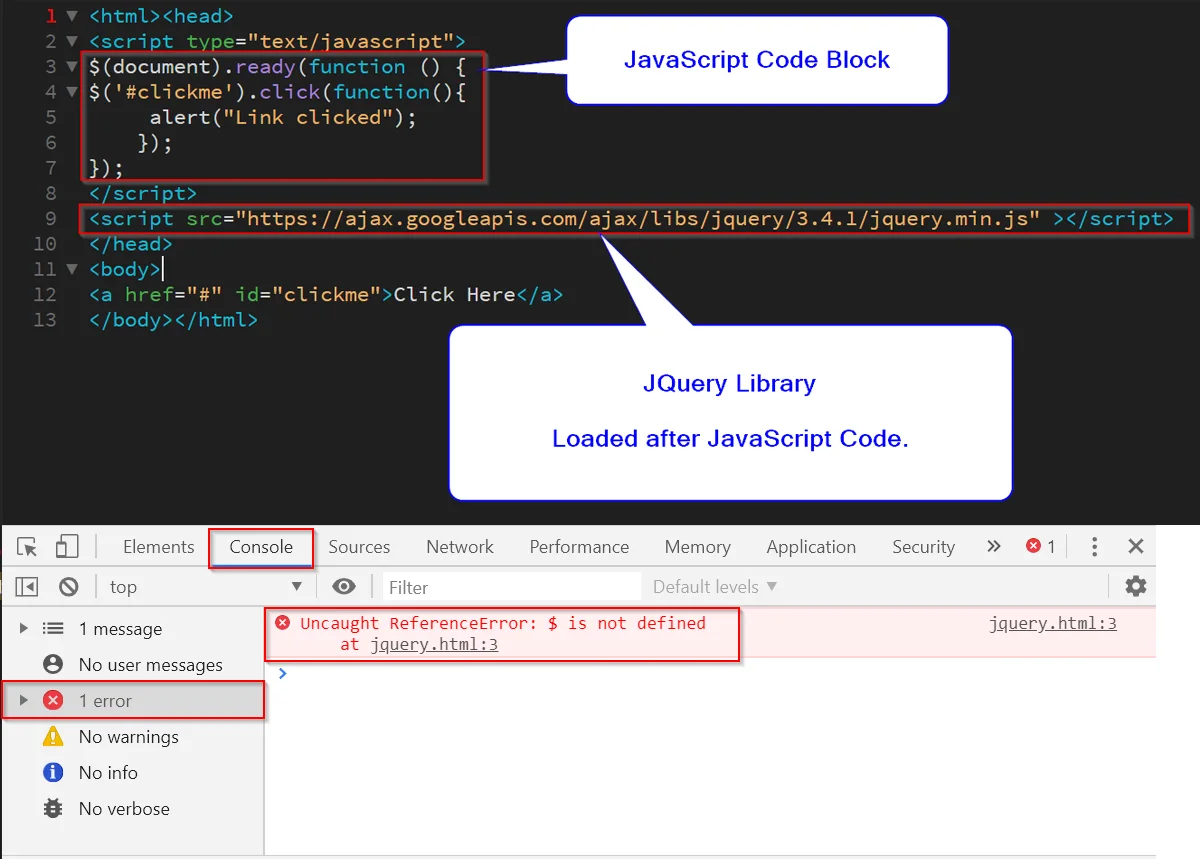
Task: Clear the console with the block icon
Action: [x=68, y=587]
